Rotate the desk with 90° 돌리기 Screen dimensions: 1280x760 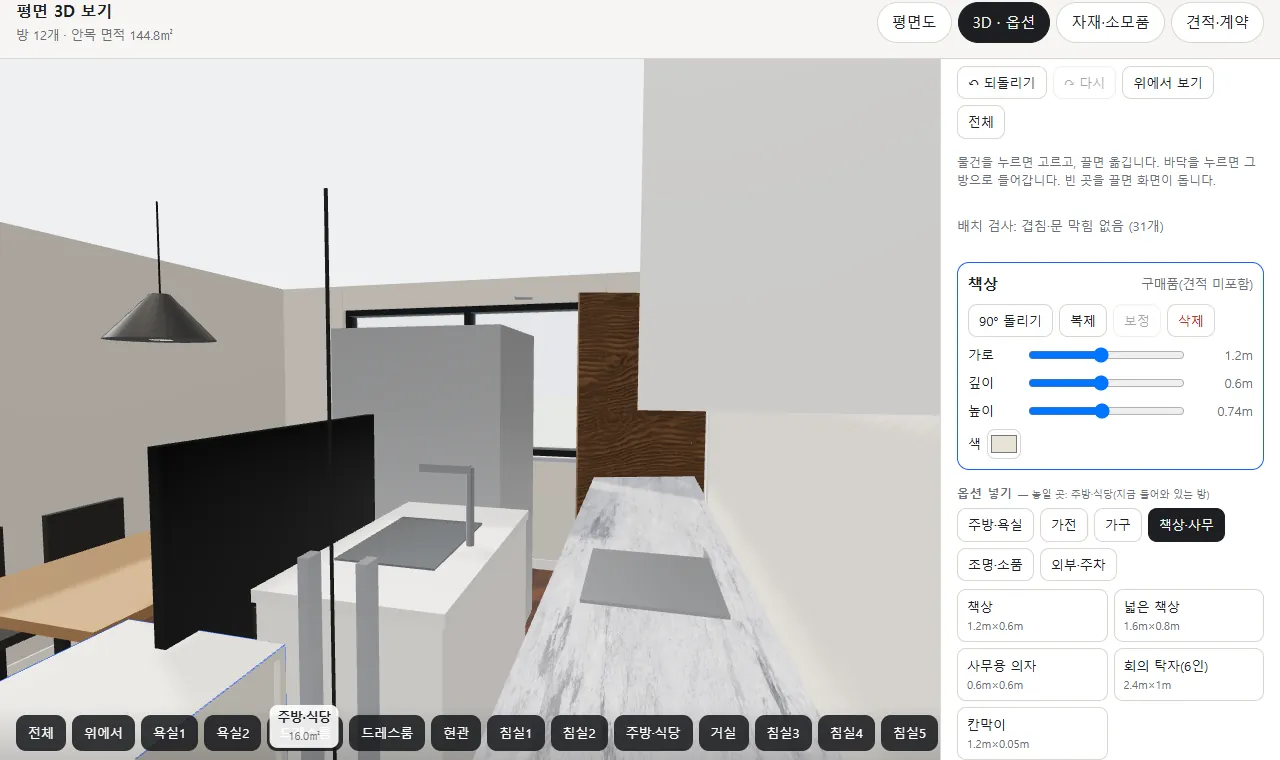(1010, 321)
